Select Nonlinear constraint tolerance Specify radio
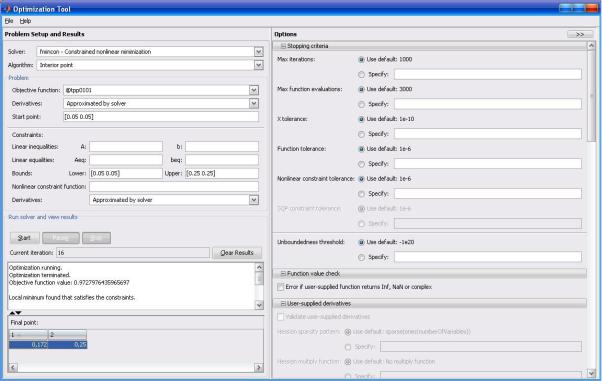This screenshot has width=602, height=381. pos(361,194)
